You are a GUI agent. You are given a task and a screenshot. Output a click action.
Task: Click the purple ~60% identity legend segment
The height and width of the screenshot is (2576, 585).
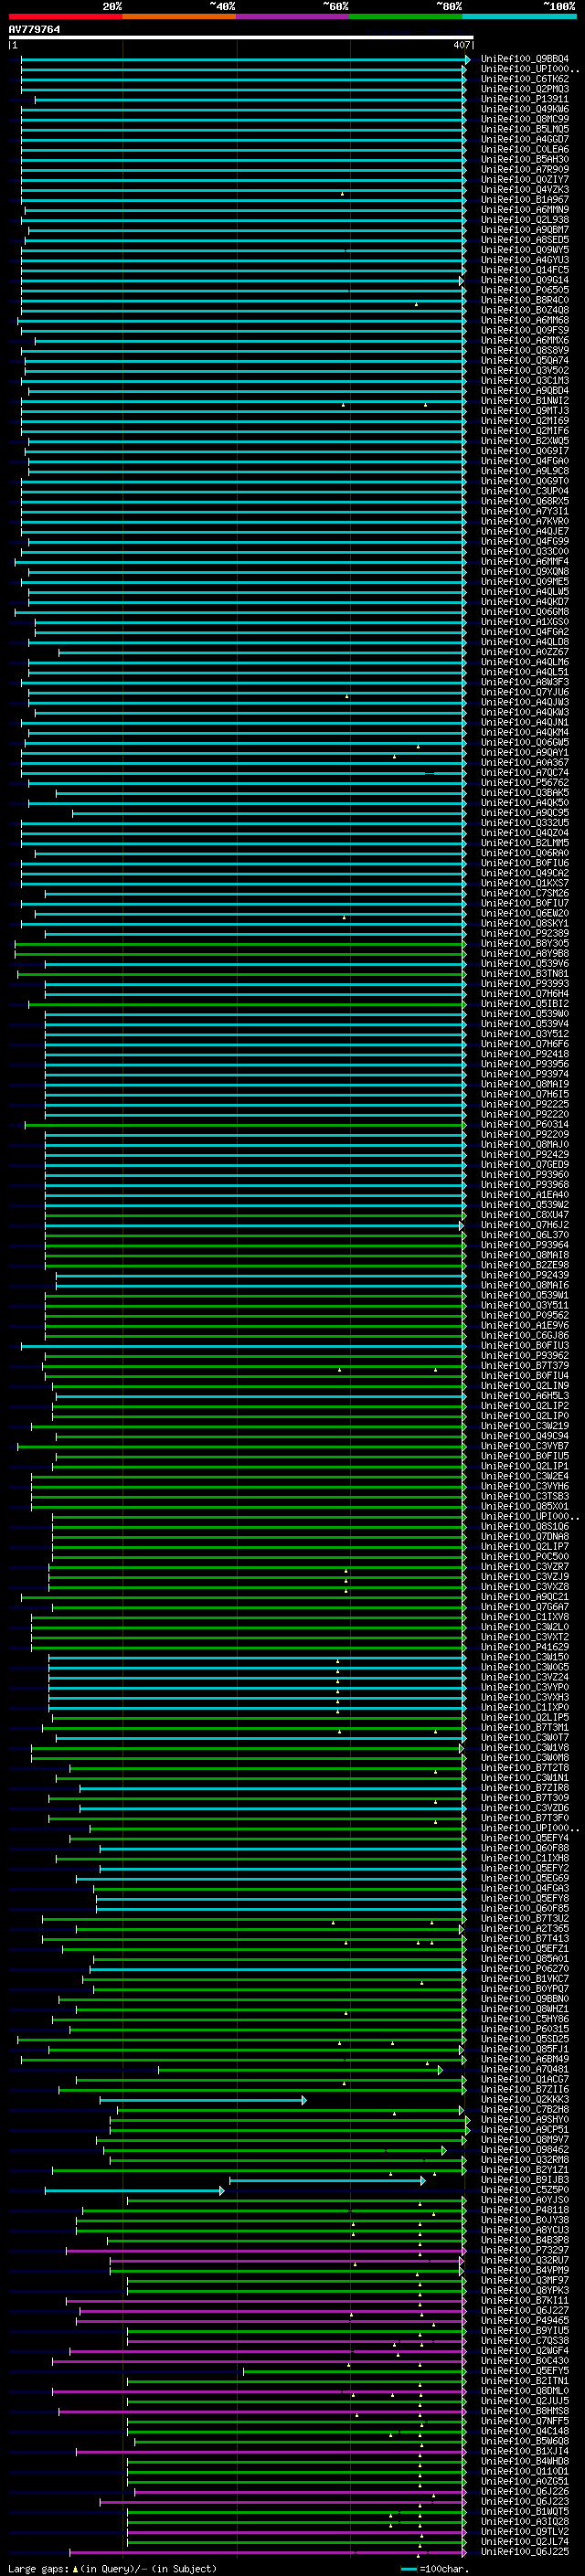click(x=293, y=16)
